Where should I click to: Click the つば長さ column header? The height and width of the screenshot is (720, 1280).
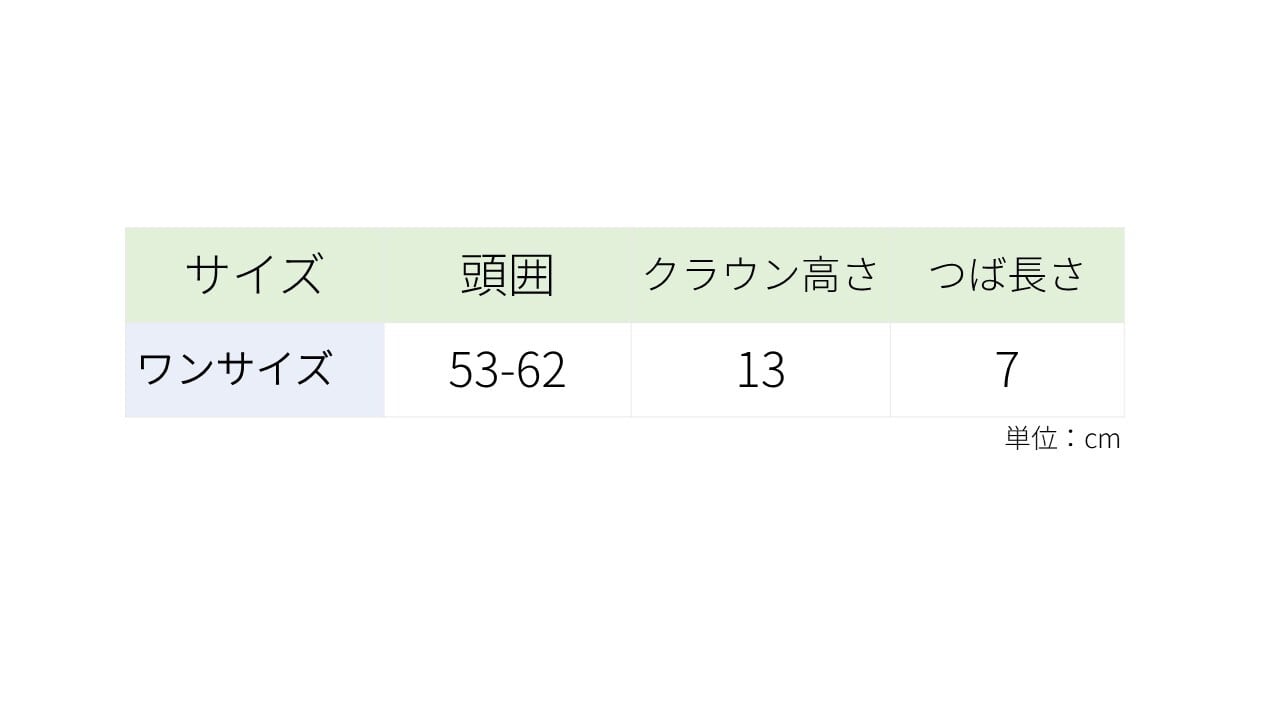pyautogui.click(x=1007, y=275)
